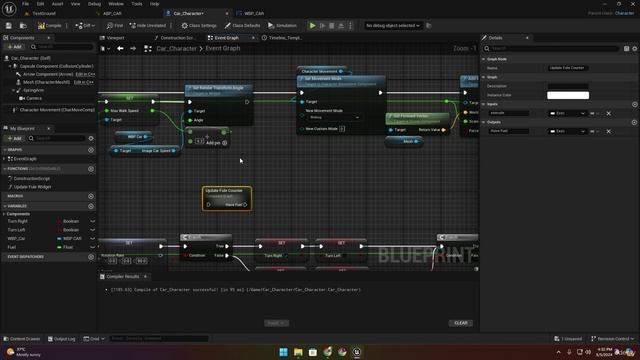Screen dimensions: 640x360
Task: Open the Tools menu
Action: (137, 4)
